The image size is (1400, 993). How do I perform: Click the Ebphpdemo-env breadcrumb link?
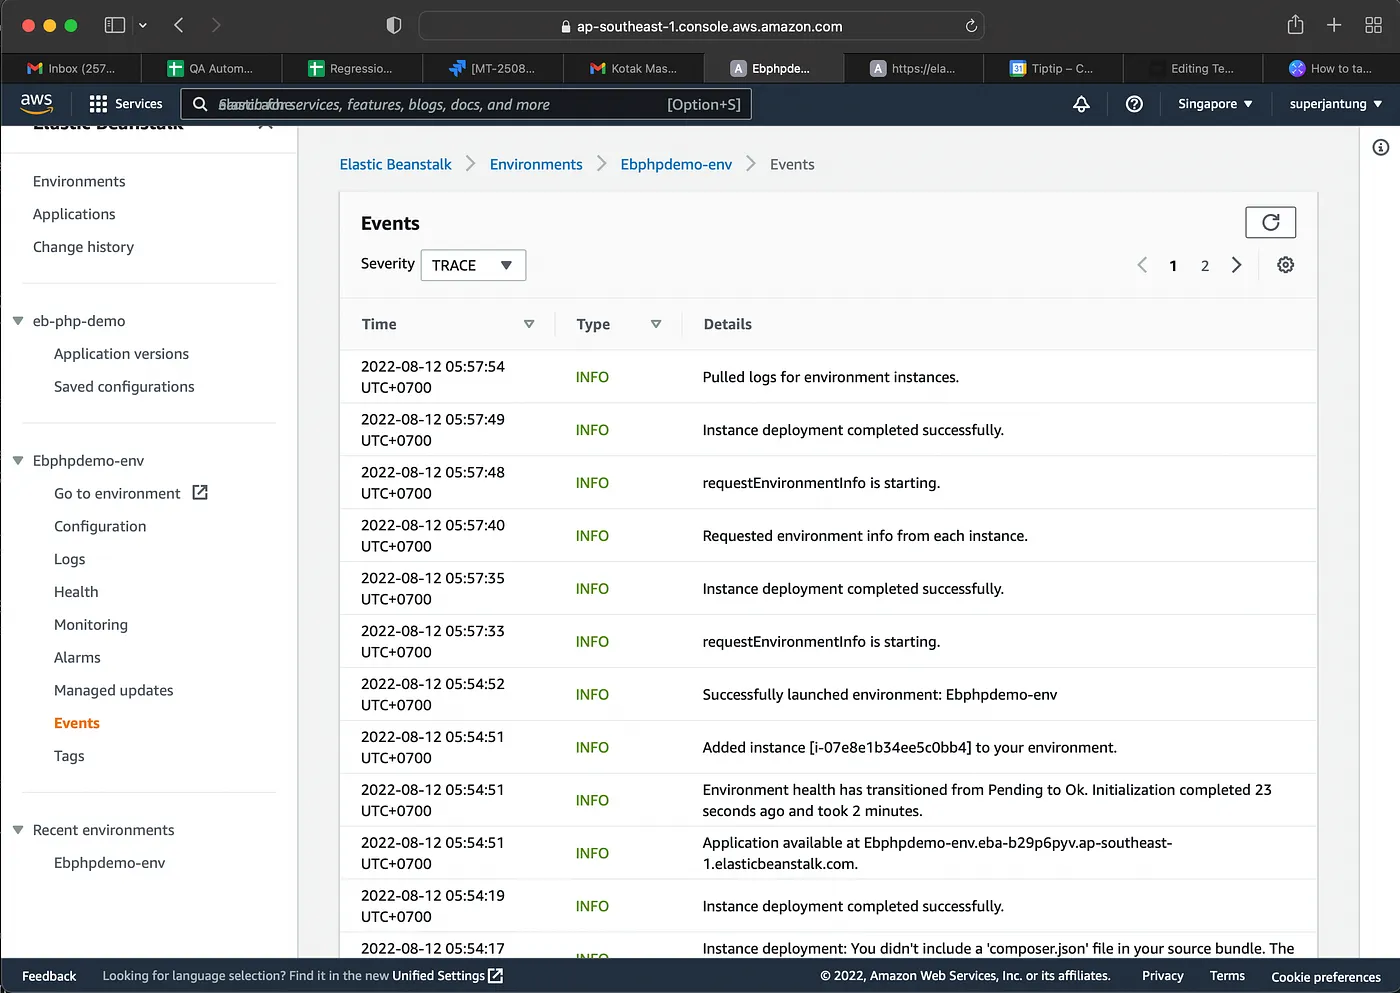[x=676, y=164]
